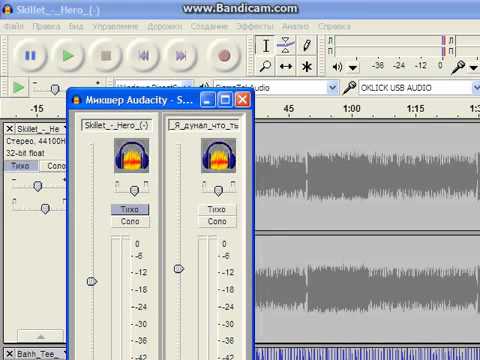
Task: Toggle Тихо mute on Skillet mixer strip
Action: 130,209
